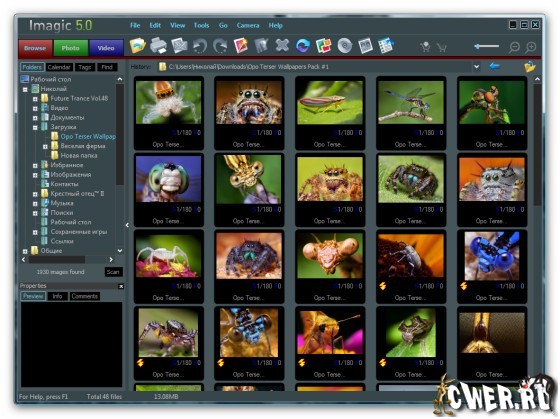Expand the Future Trance Vol.48 folder
The width and height of the screenshot is (560, 419).
(35, 99)
